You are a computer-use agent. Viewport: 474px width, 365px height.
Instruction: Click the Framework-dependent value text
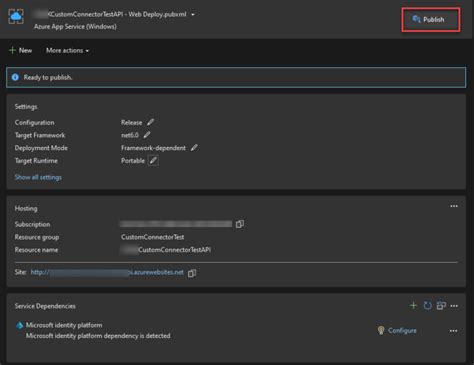[x=153, y=148]
